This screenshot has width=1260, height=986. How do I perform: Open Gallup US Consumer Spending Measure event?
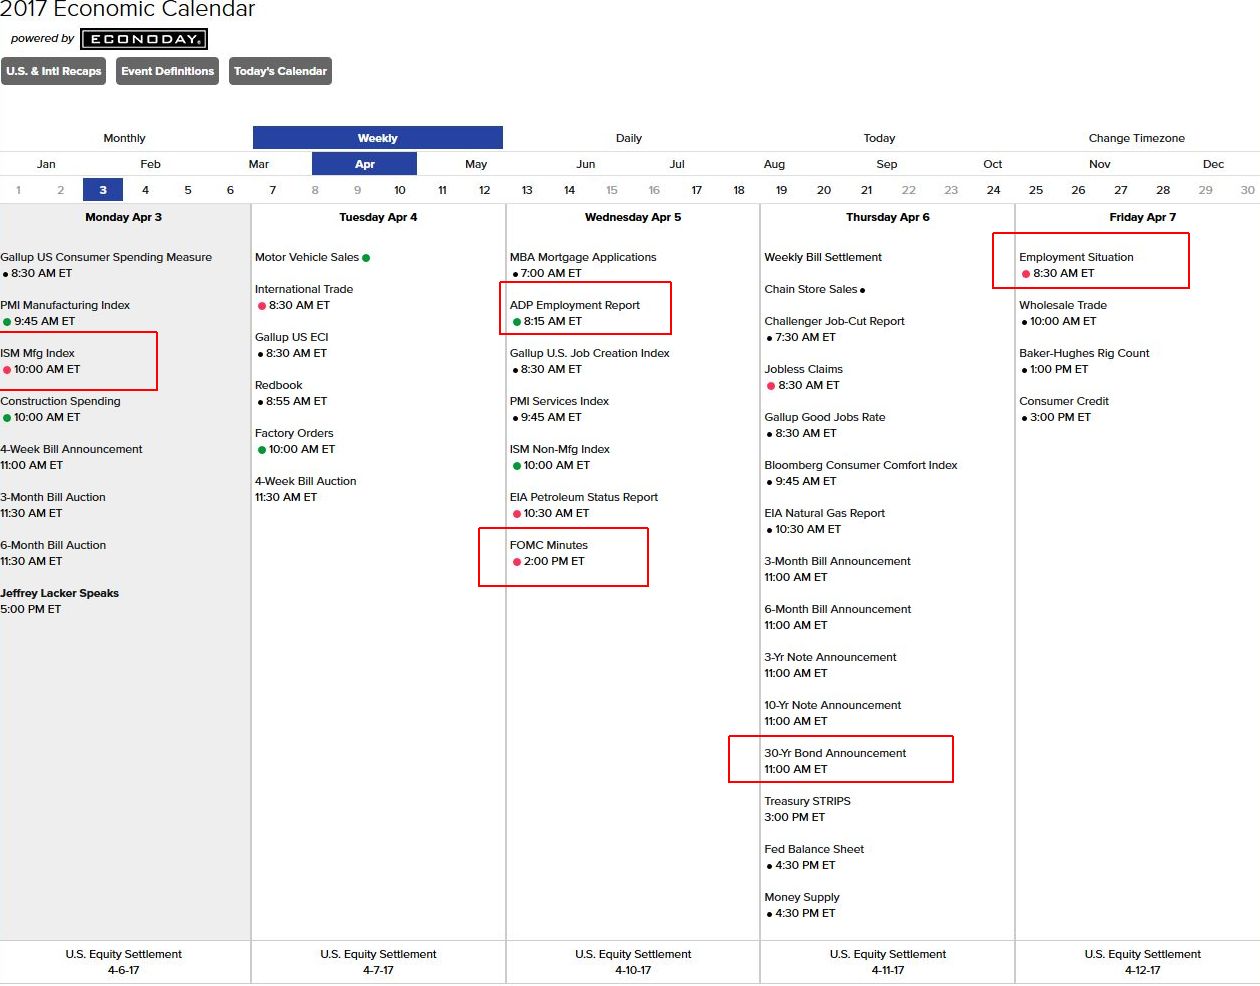106,257
